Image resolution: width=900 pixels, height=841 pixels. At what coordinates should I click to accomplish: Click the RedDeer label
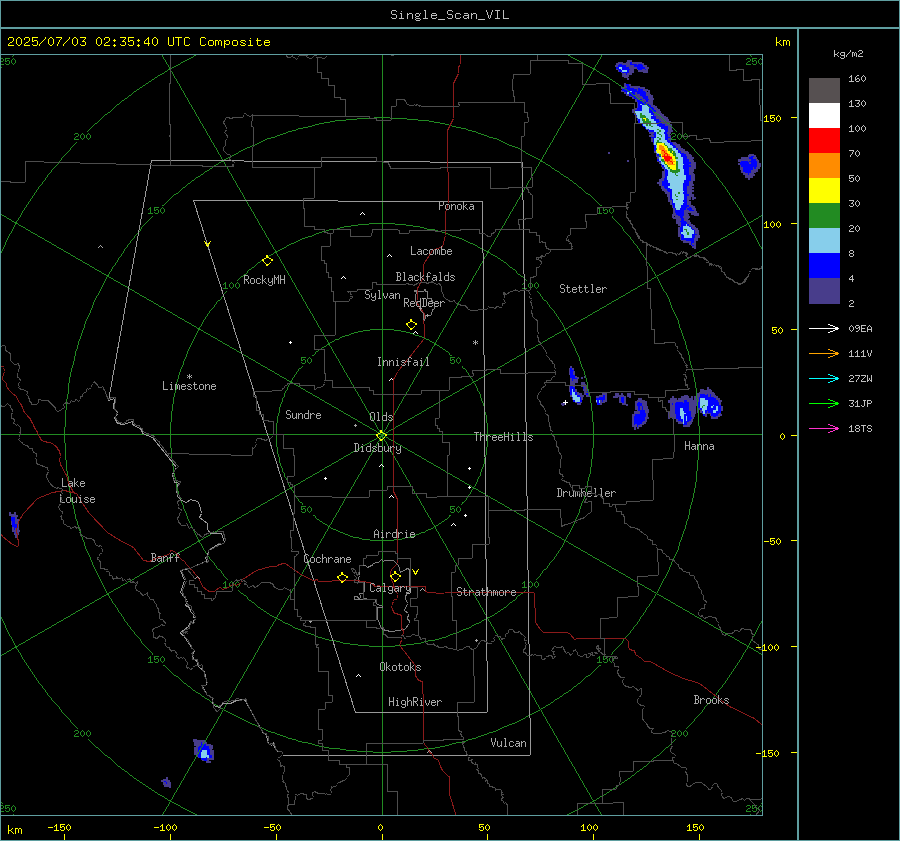point(424,303)
